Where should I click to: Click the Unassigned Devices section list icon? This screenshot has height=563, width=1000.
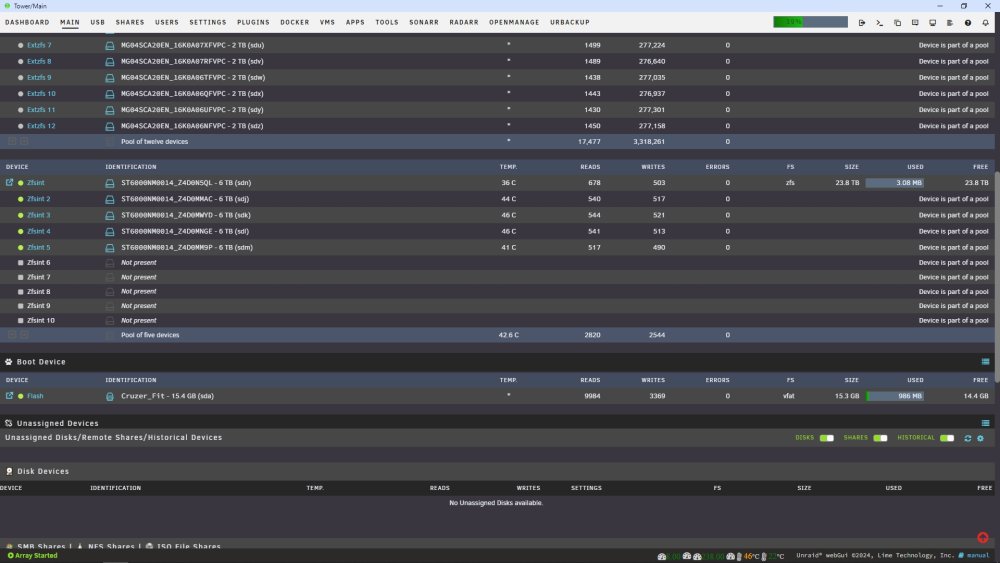pos(985,423)
